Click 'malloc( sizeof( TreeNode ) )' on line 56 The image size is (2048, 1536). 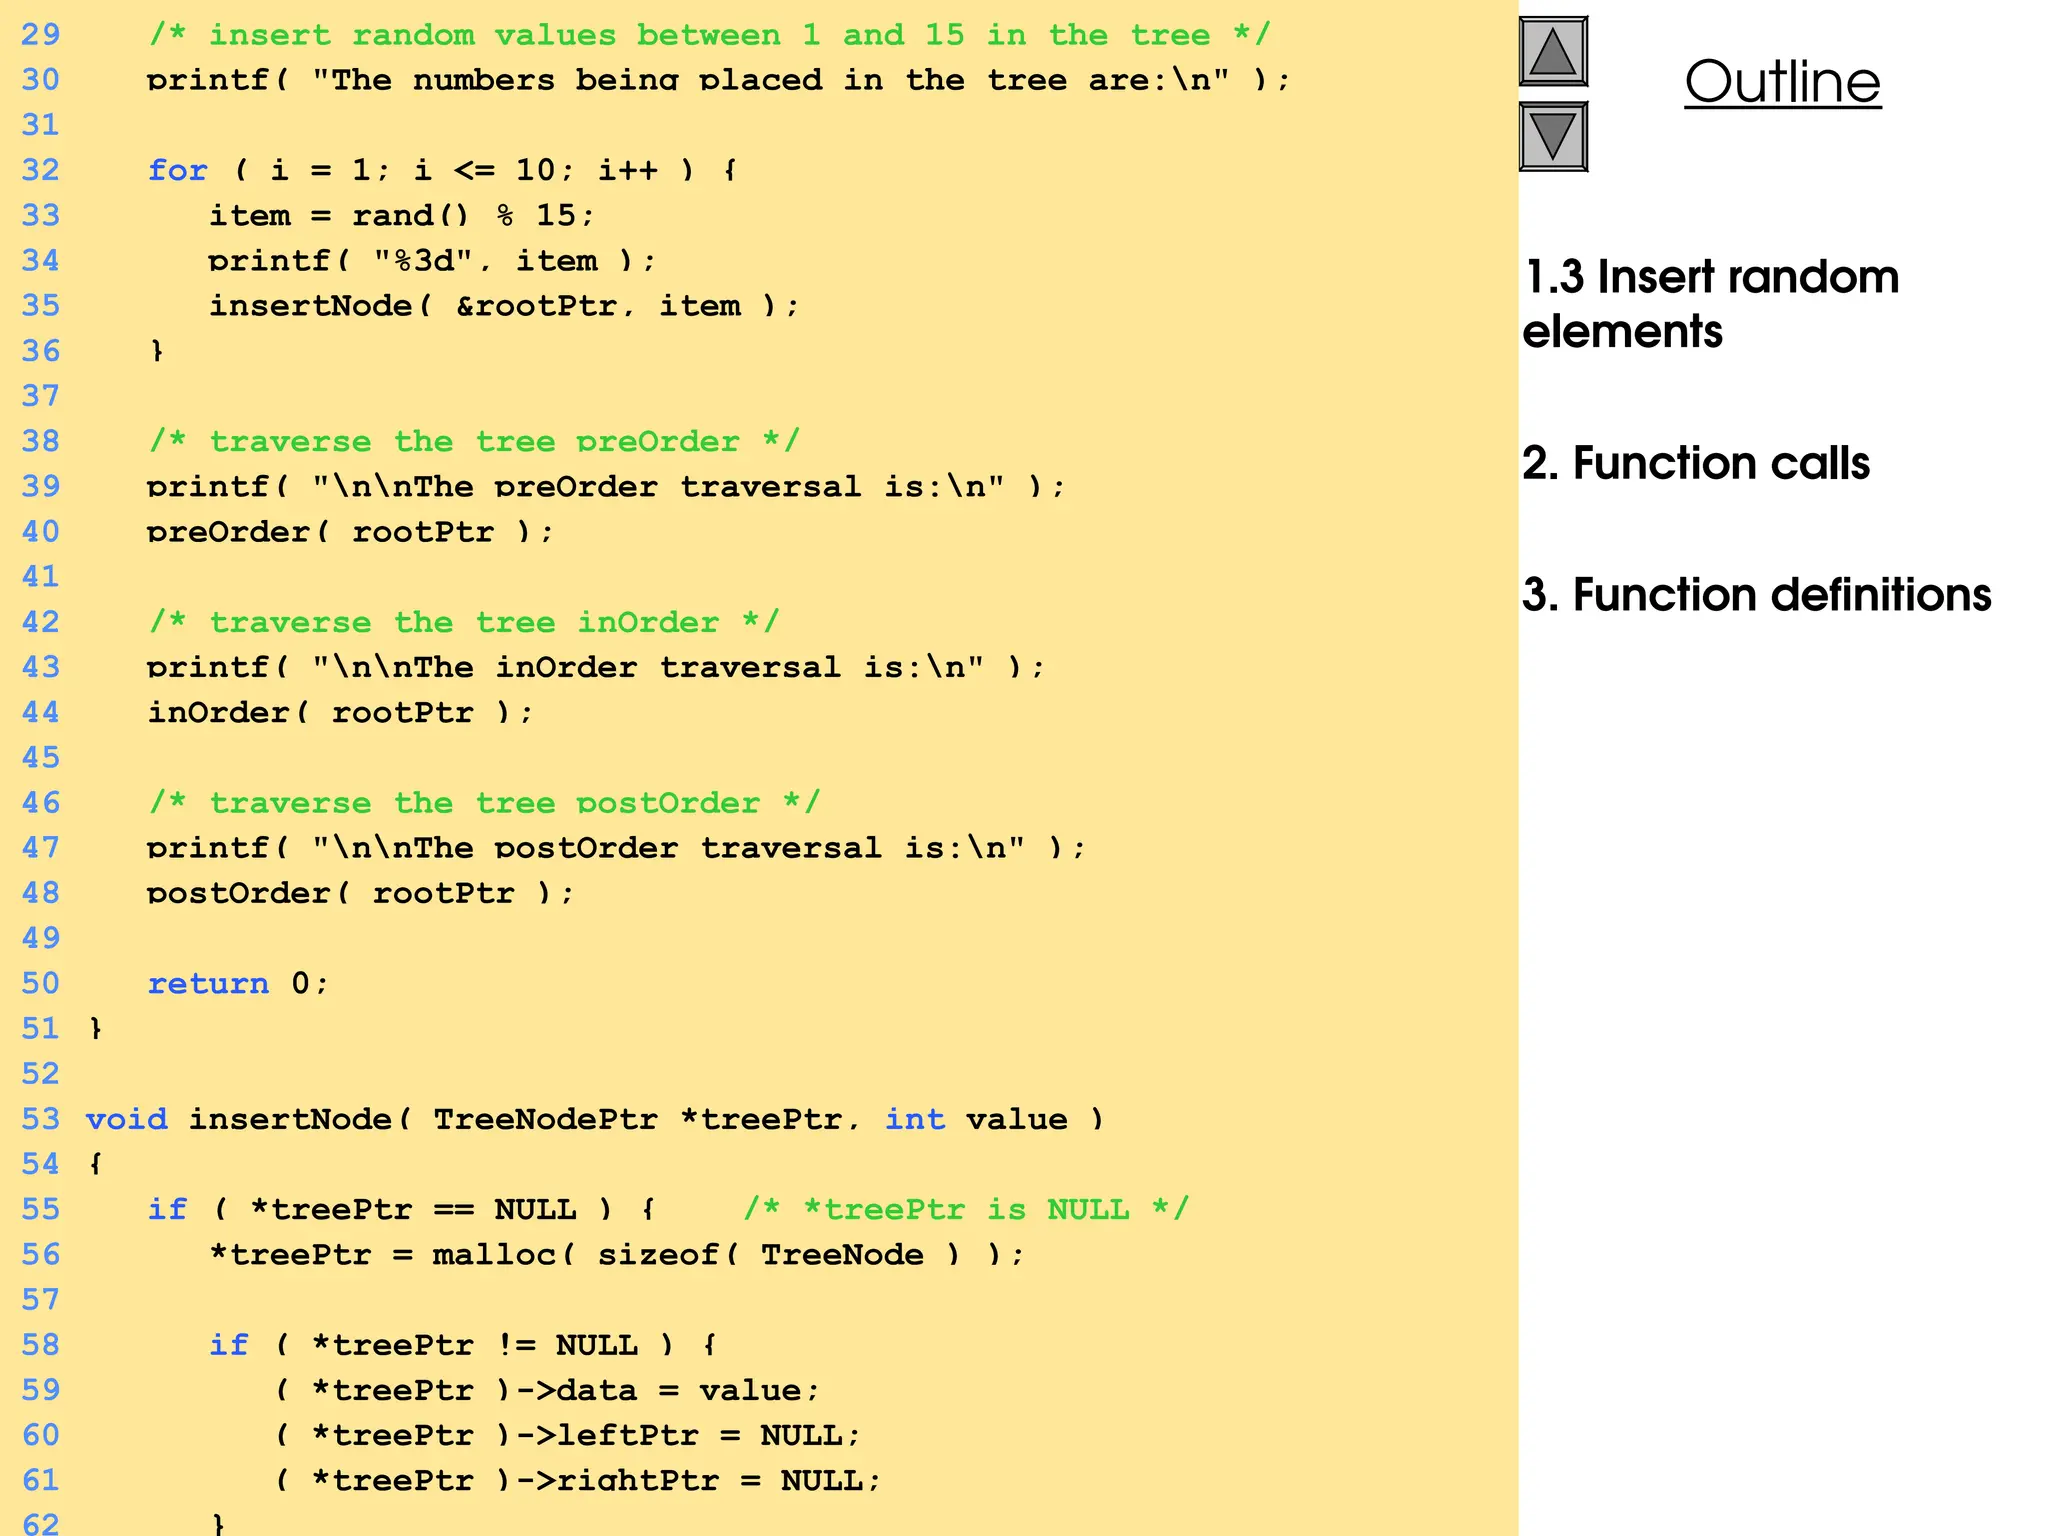[718, 1255]
